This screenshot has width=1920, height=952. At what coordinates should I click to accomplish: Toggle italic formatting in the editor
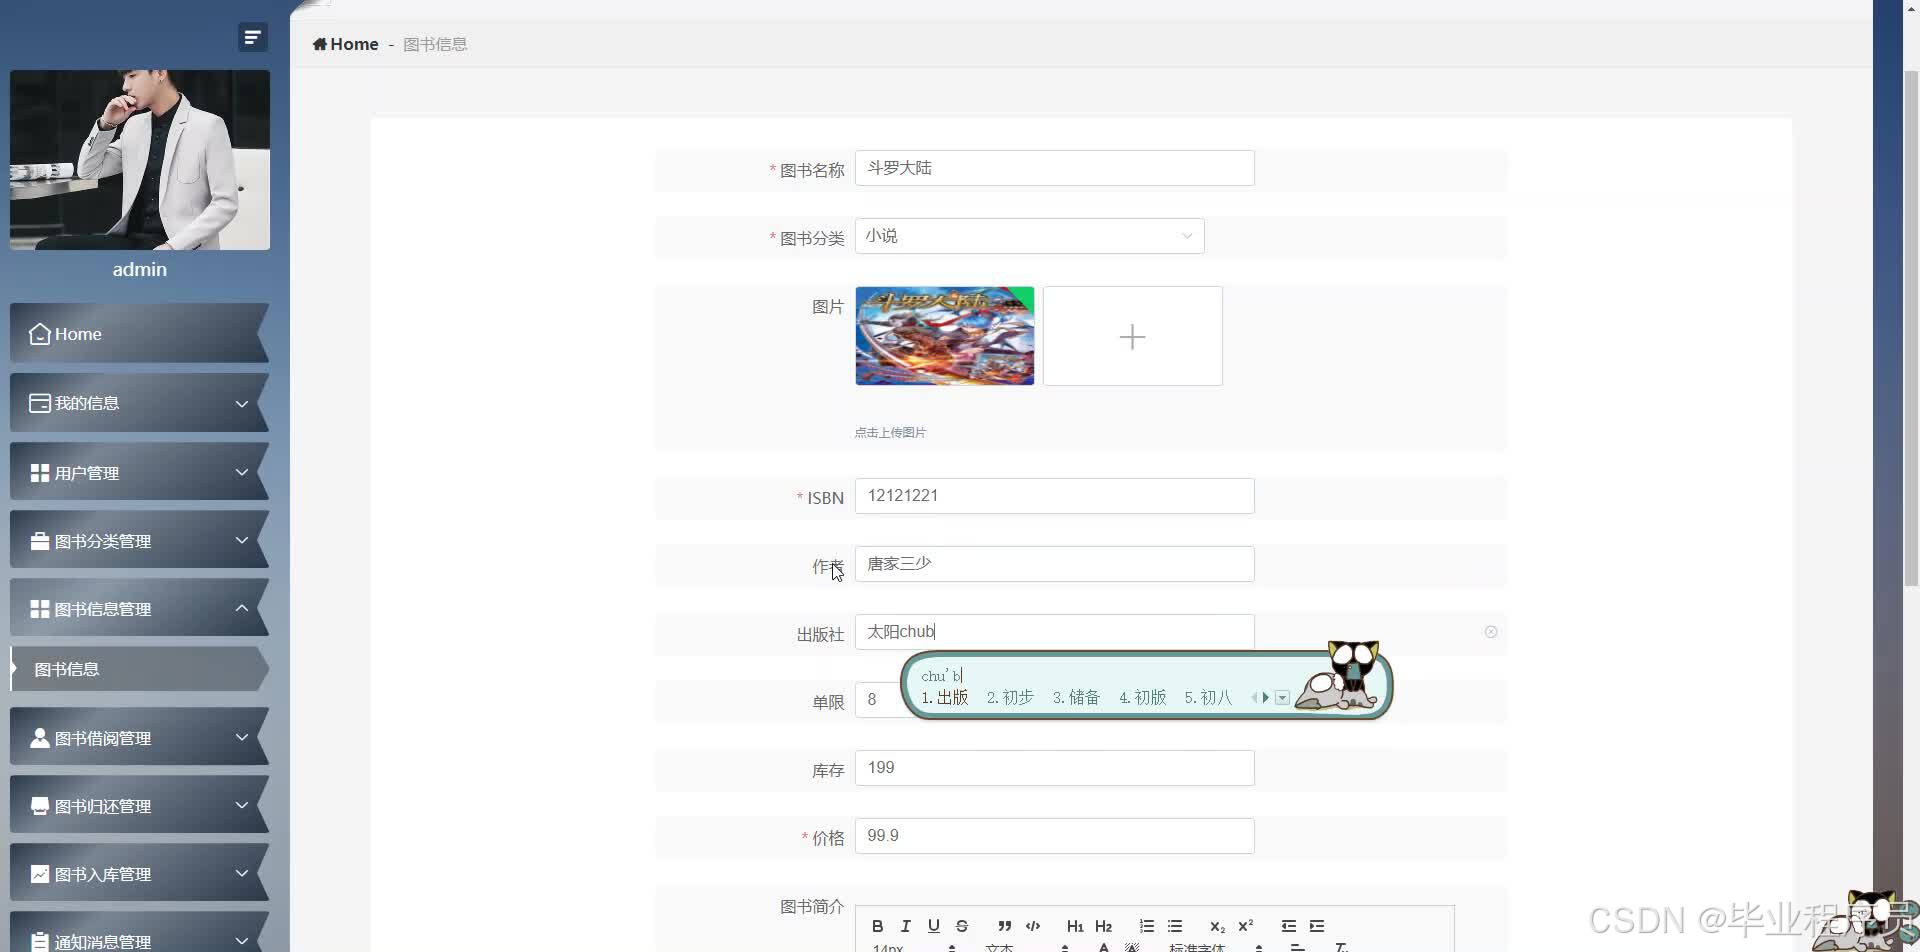[905, 926]
